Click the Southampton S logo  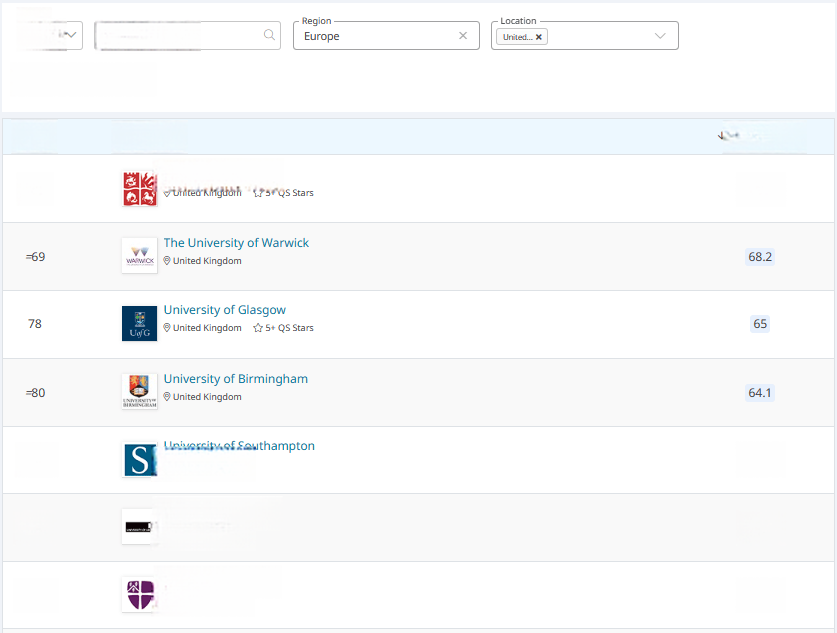[x=139, y=459]
